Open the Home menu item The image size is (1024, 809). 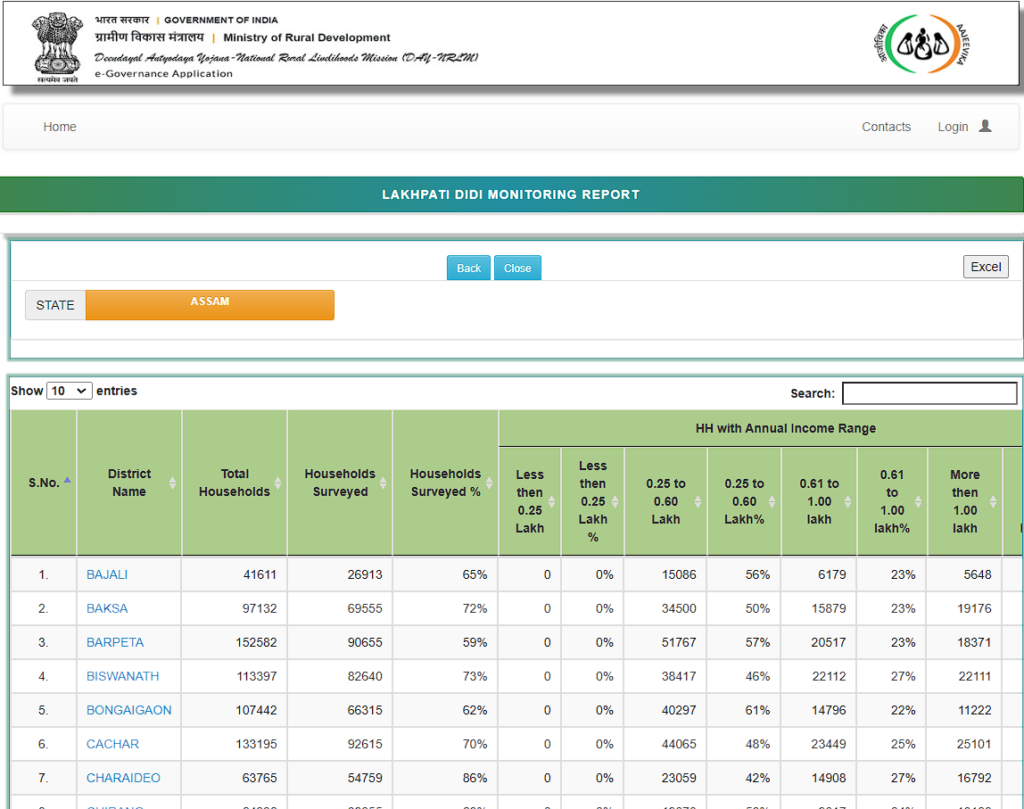(x=59, y=127)
